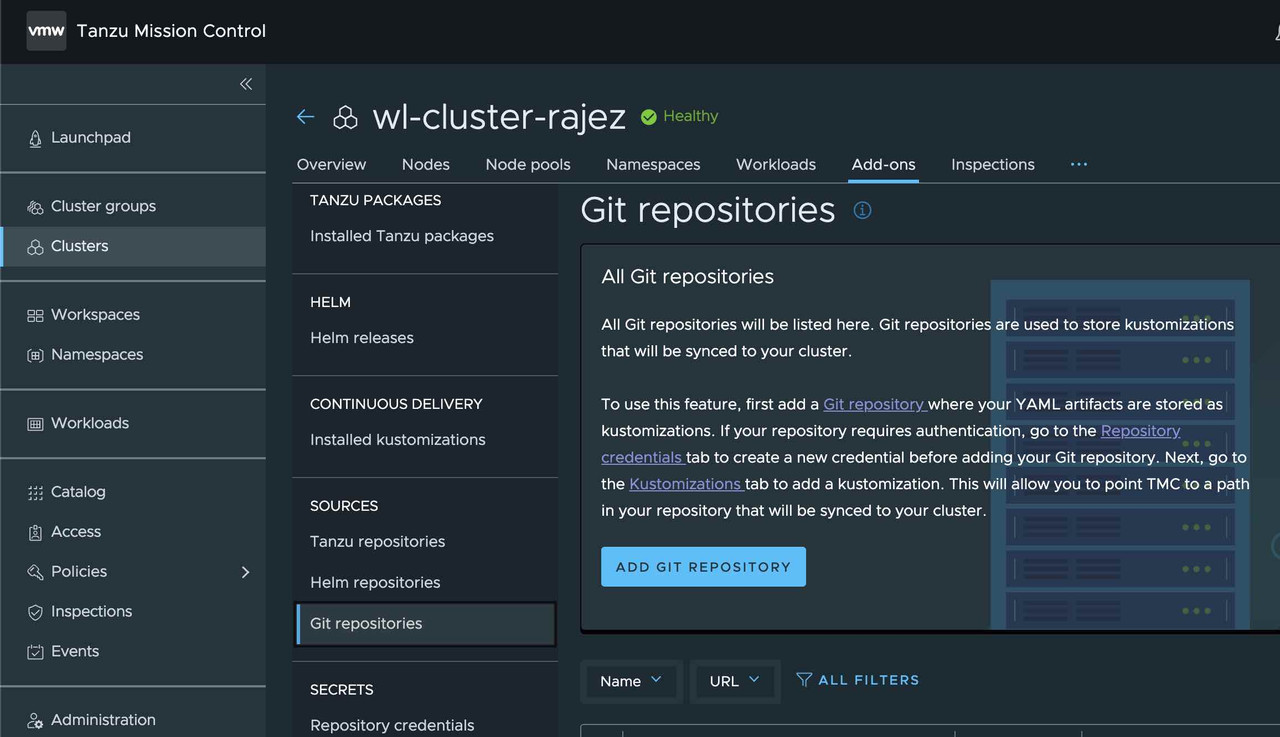The height and width of the screenshot is (737, 1280).
Task: Open Repository credentials under Secrets
Action: click(x=392, y=726)
